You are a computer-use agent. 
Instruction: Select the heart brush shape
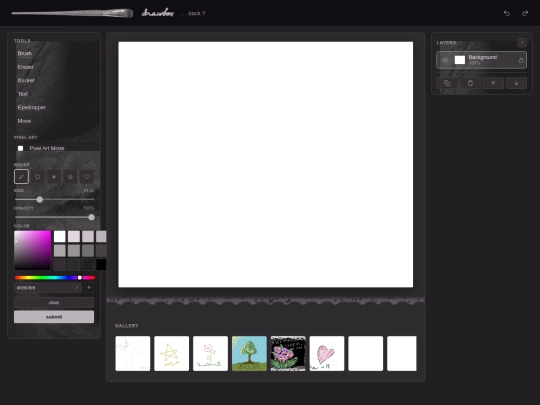click(x=87, y=177)
